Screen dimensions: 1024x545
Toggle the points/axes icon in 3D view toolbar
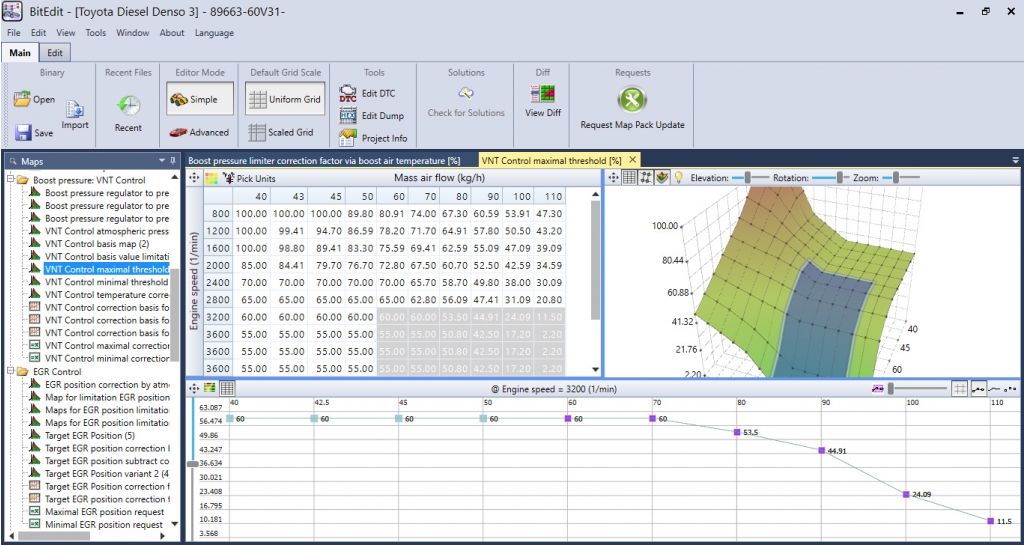coord(646,177)
